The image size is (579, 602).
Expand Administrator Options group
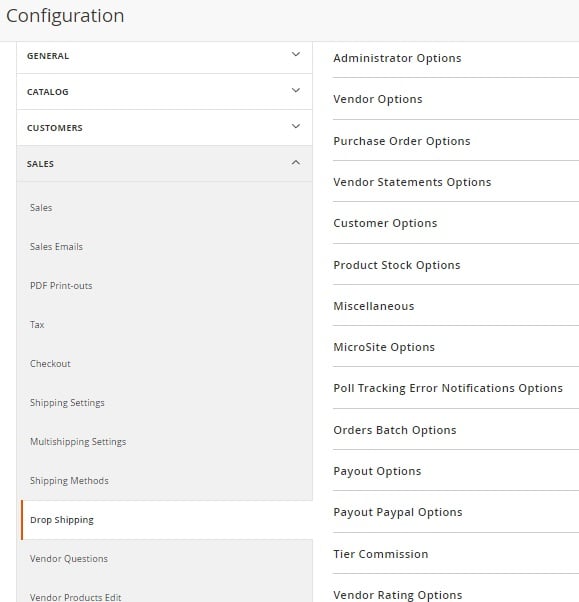click(397, 58)
